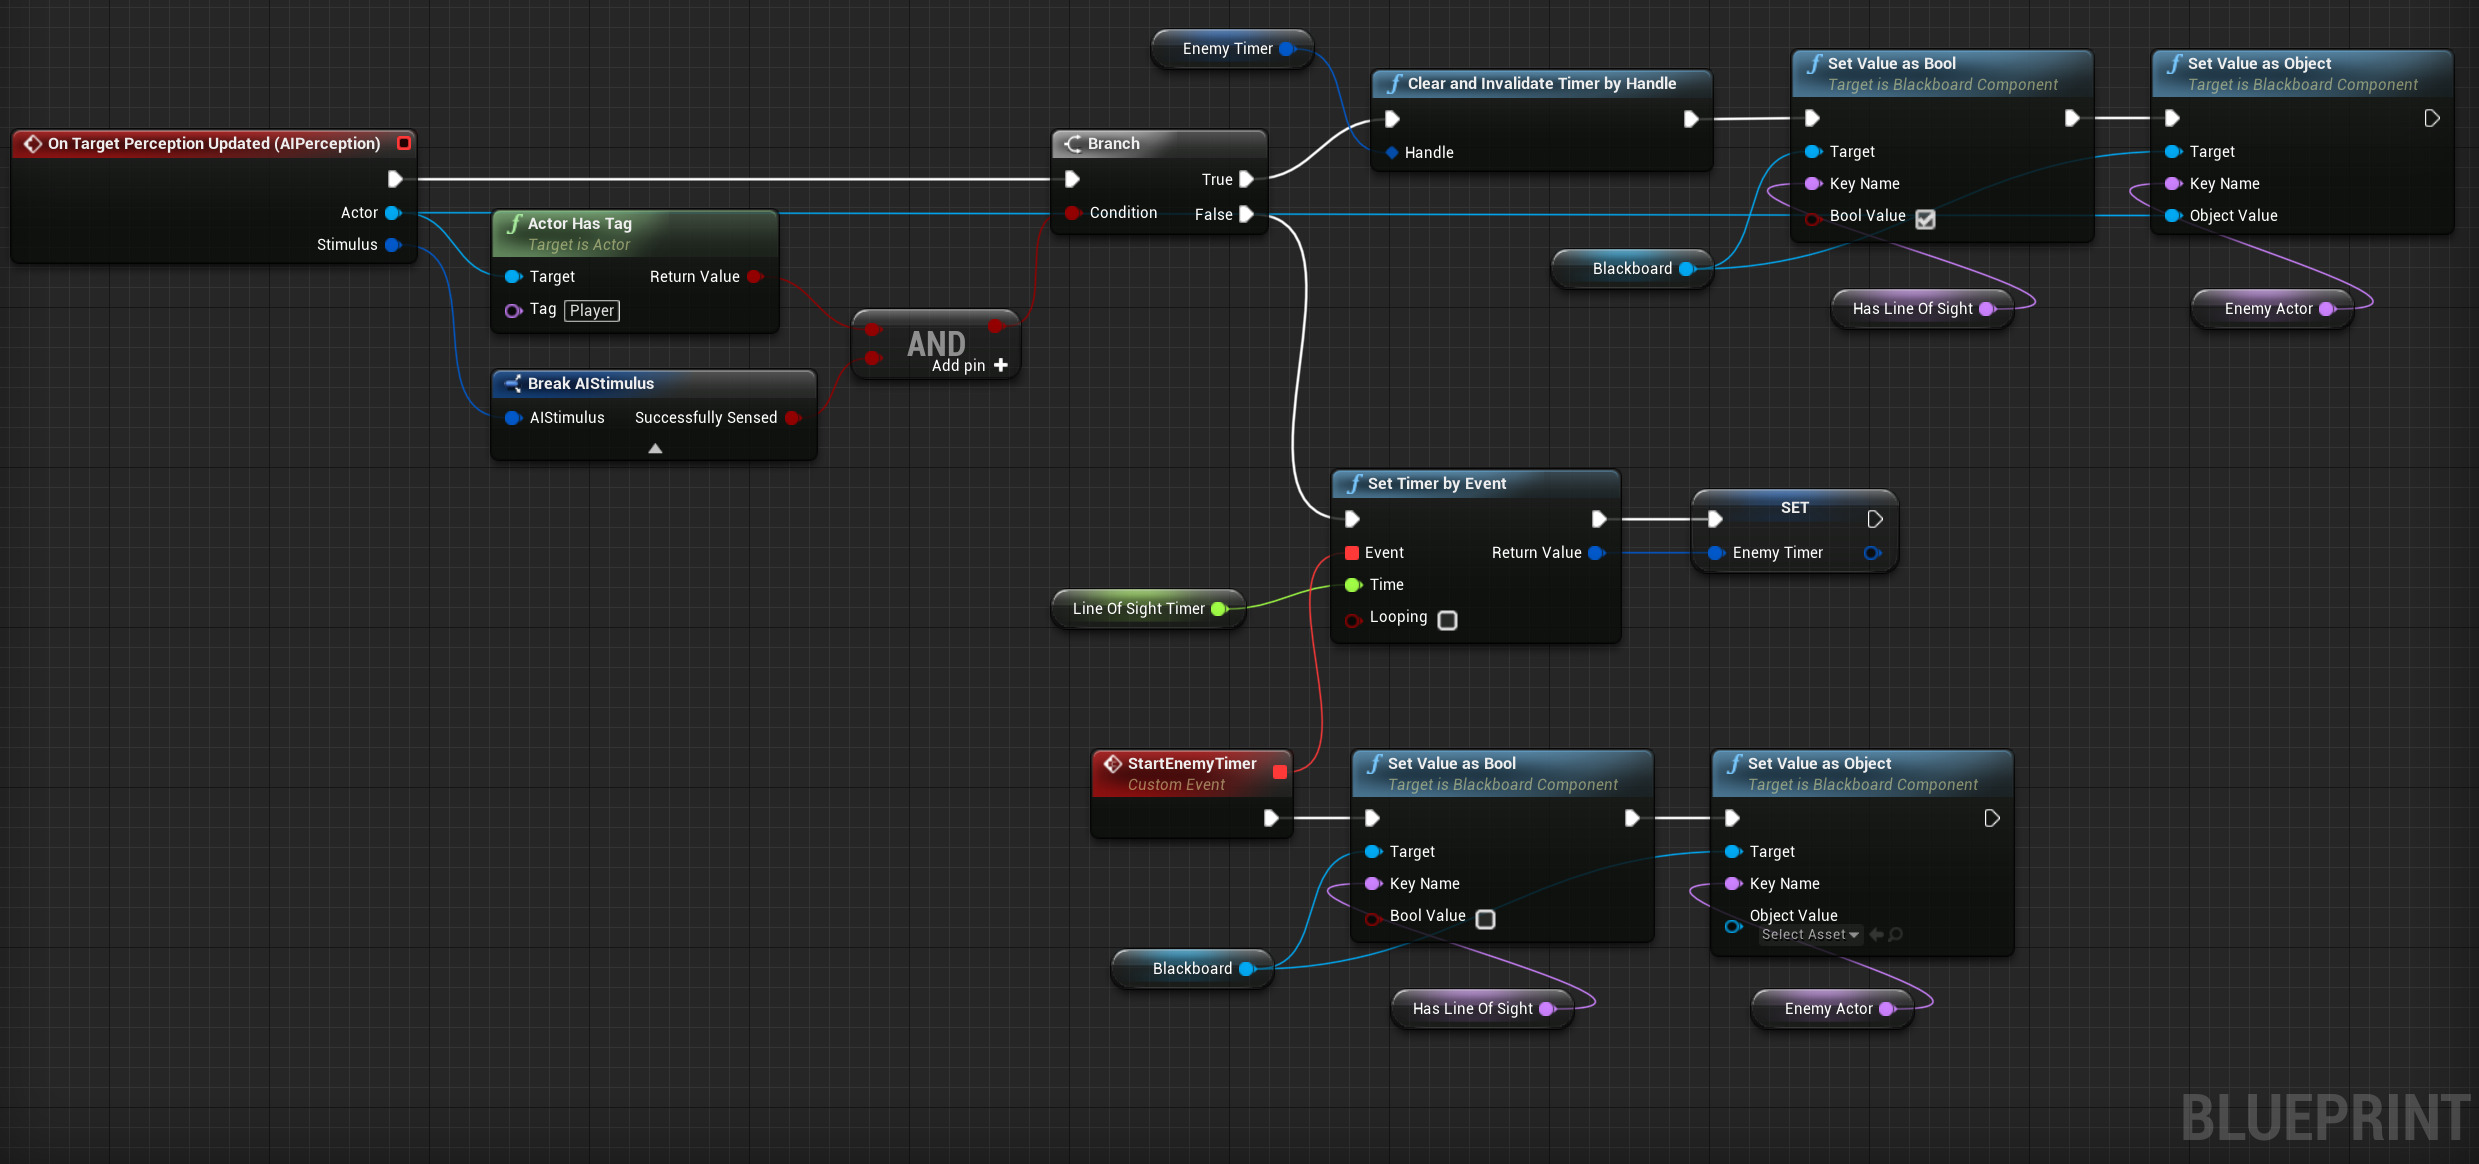2479x1164 pixels.
Task: Click the Branch node's True exec pin
Action: coord(1246,179)
